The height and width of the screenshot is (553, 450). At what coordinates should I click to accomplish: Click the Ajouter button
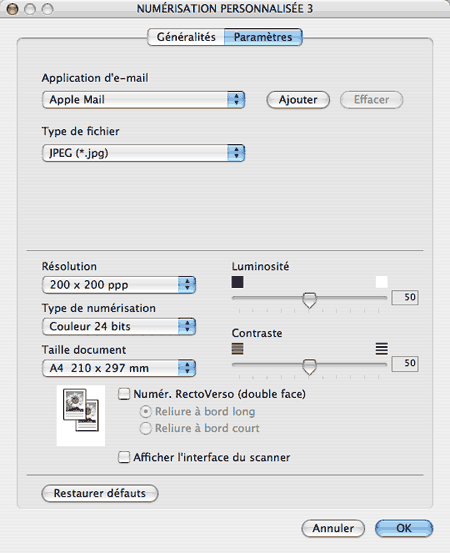pyautogui.click(x=298, y=100)
